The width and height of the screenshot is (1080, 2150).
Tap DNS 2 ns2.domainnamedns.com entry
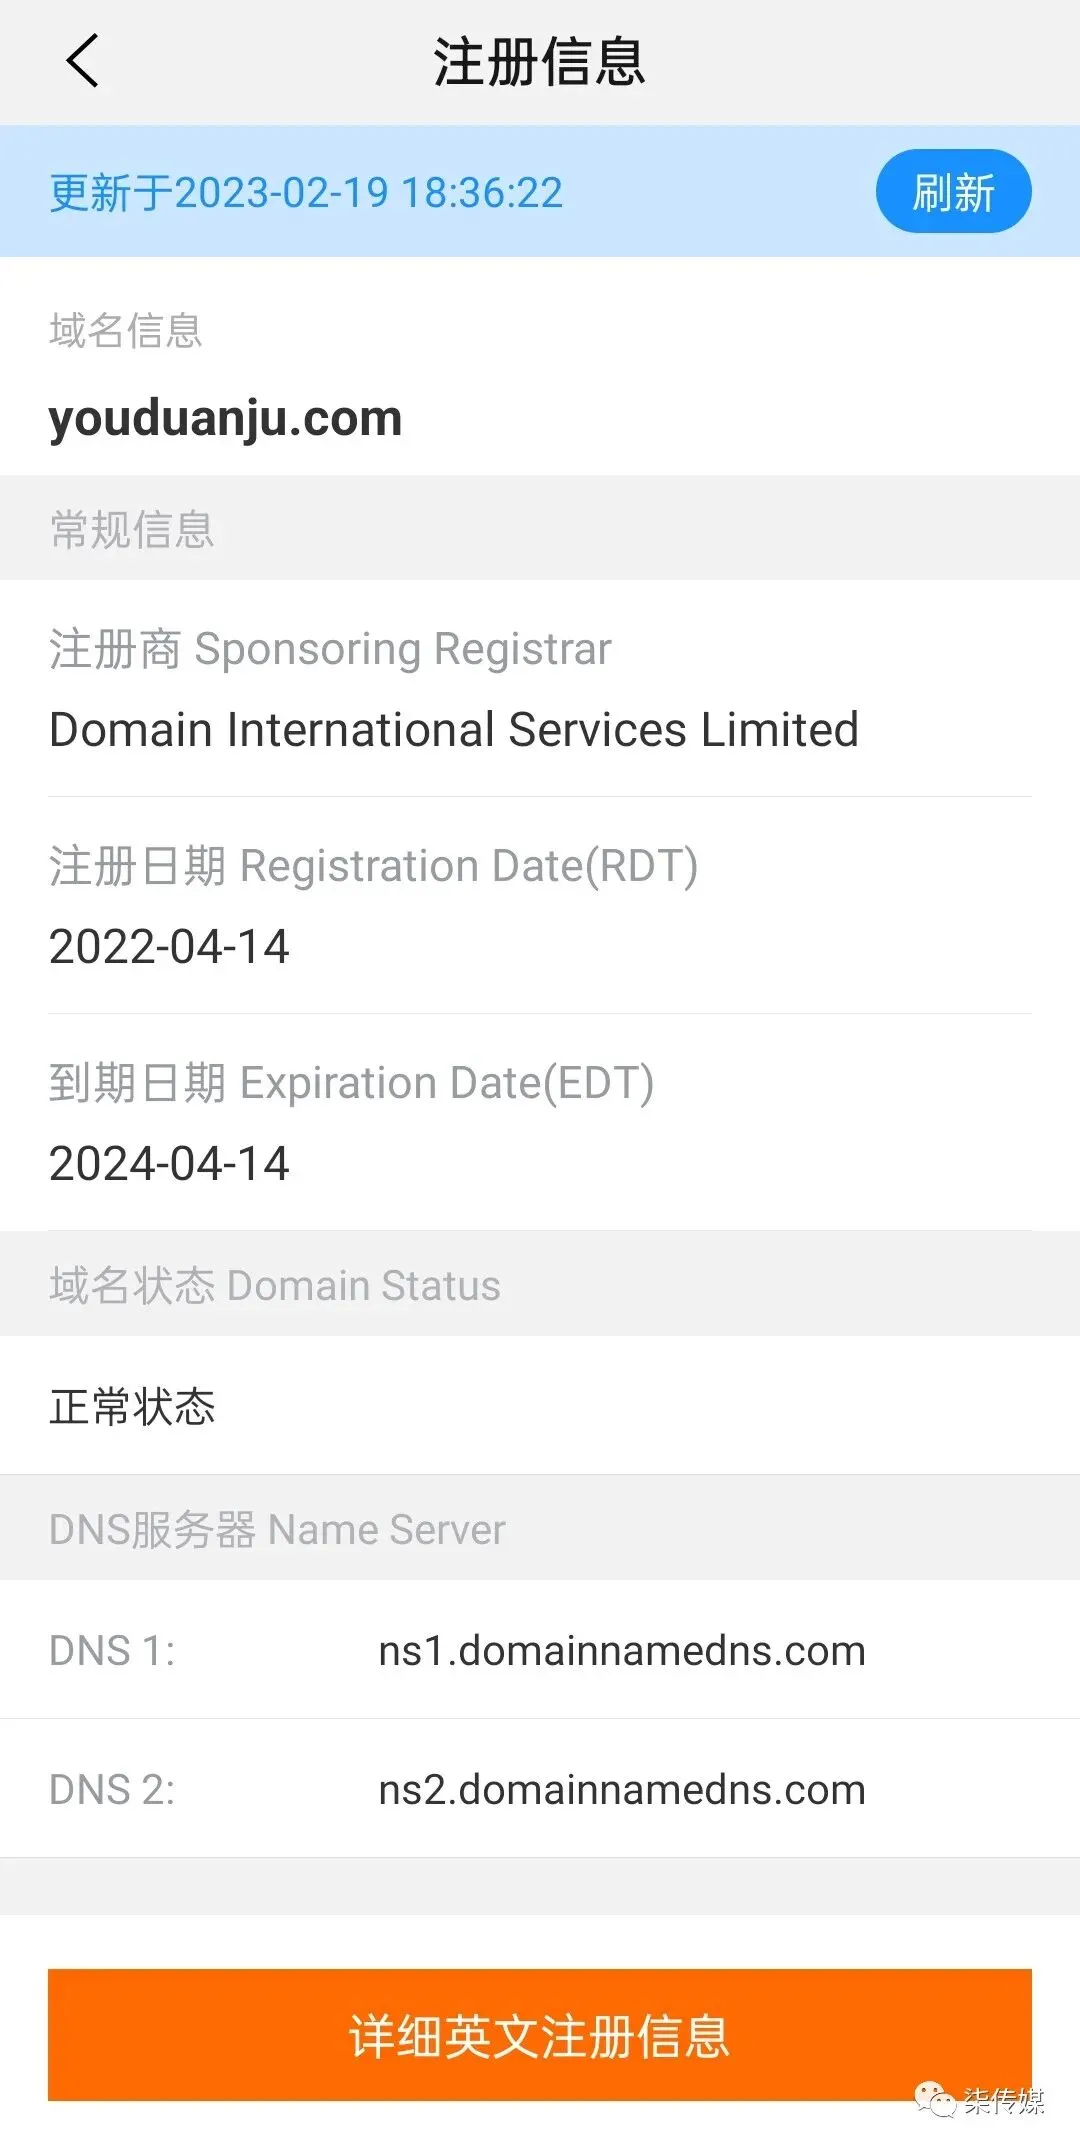(540, 1789)
